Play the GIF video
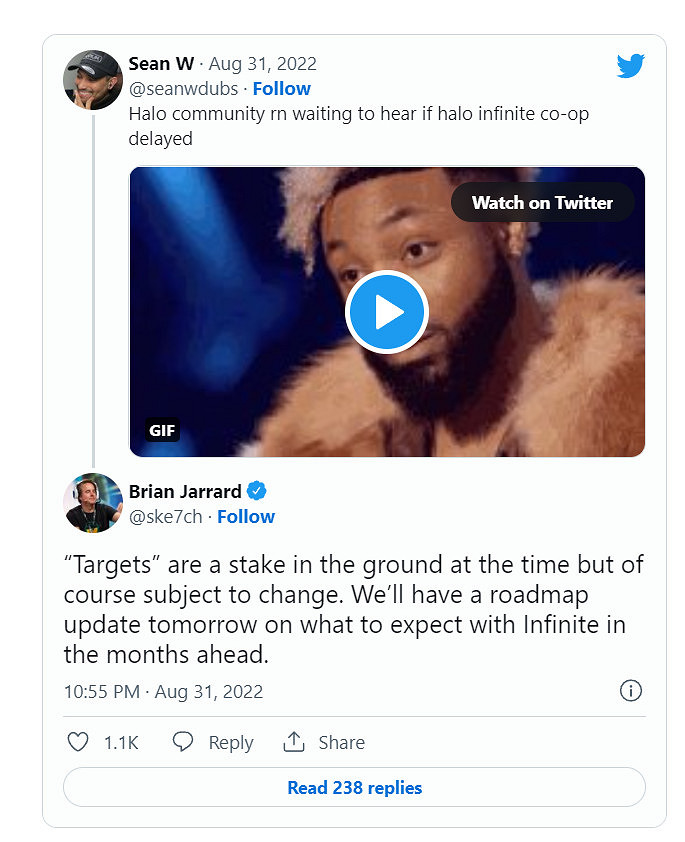 point(387,312)
